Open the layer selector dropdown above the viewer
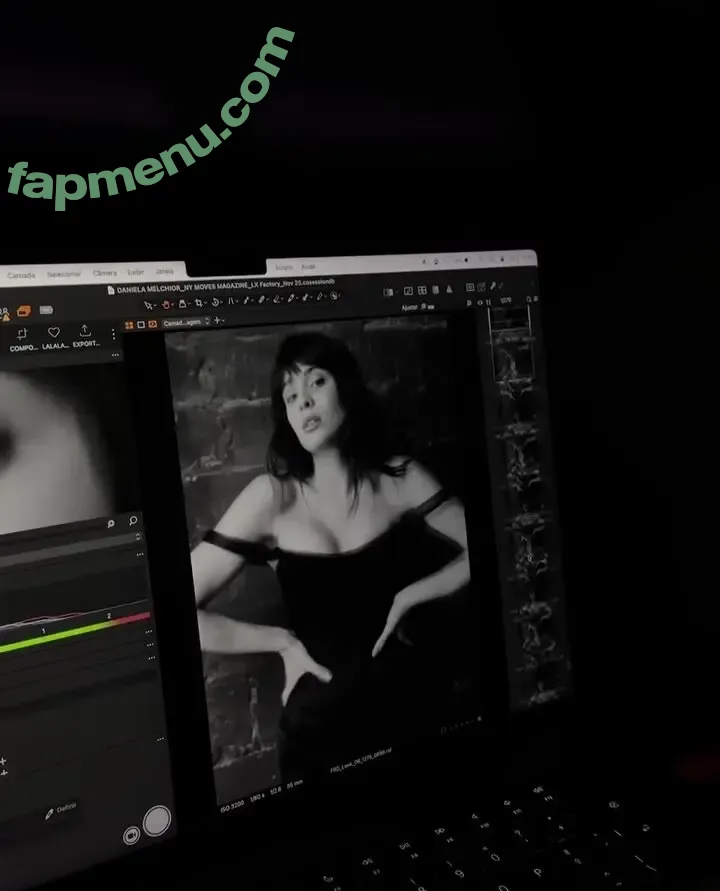Viewport: 720px width, 891px height. [188, 322]
